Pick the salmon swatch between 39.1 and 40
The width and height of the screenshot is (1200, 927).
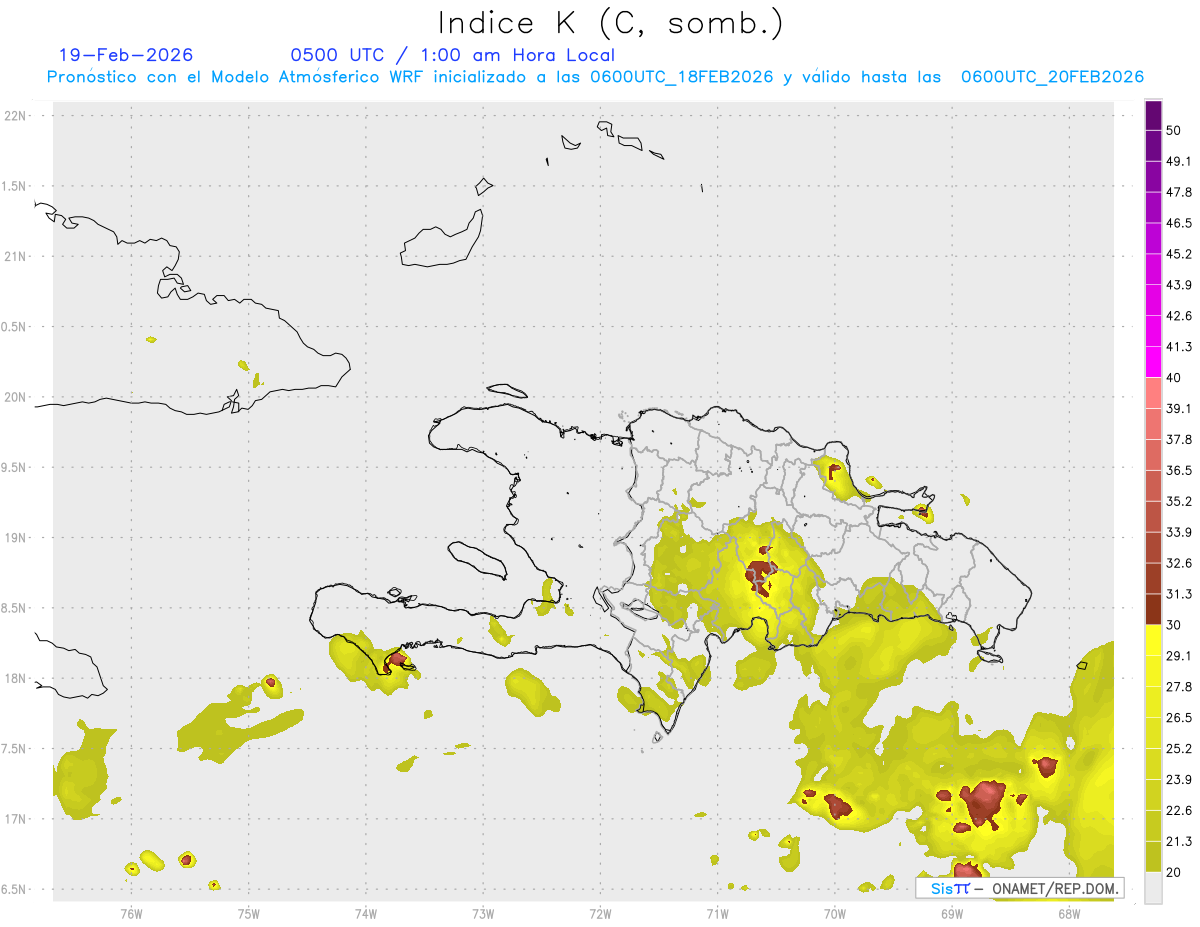[x=1153, y=393]
